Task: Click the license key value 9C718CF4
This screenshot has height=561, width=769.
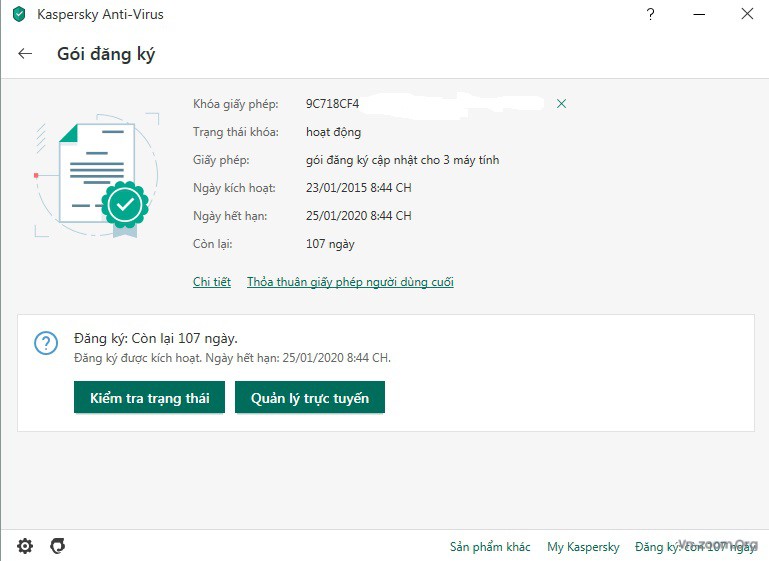Action: (332, 104)
